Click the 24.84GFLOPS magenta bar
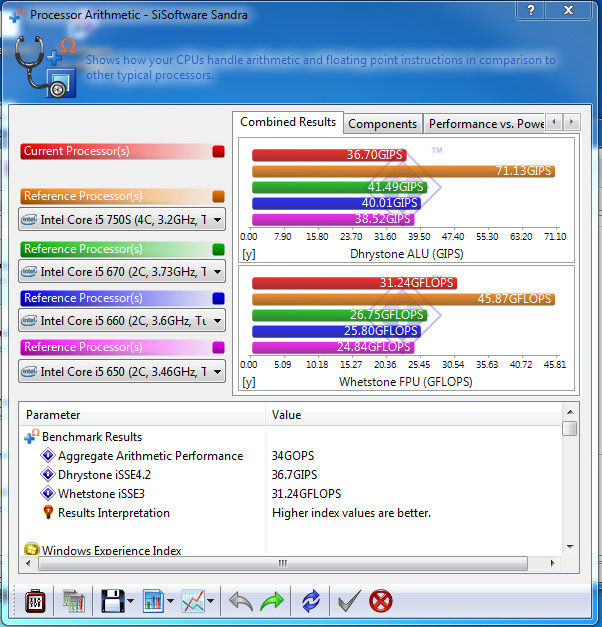 click(x=333, y=347)
